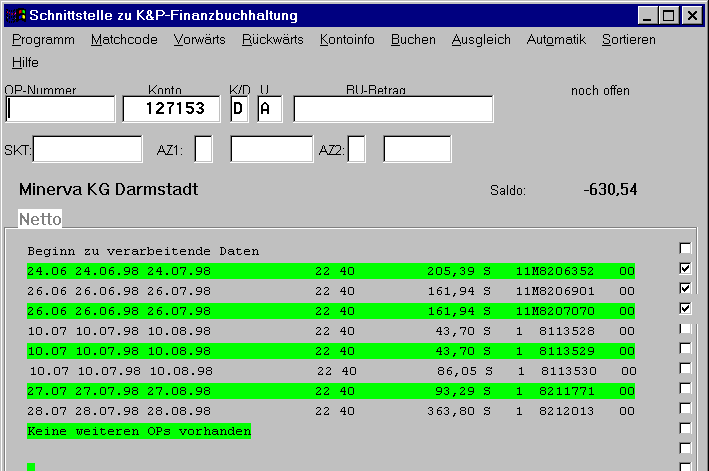Click the BU-Betrag input field
709x471 pixels.
[393, 109]
